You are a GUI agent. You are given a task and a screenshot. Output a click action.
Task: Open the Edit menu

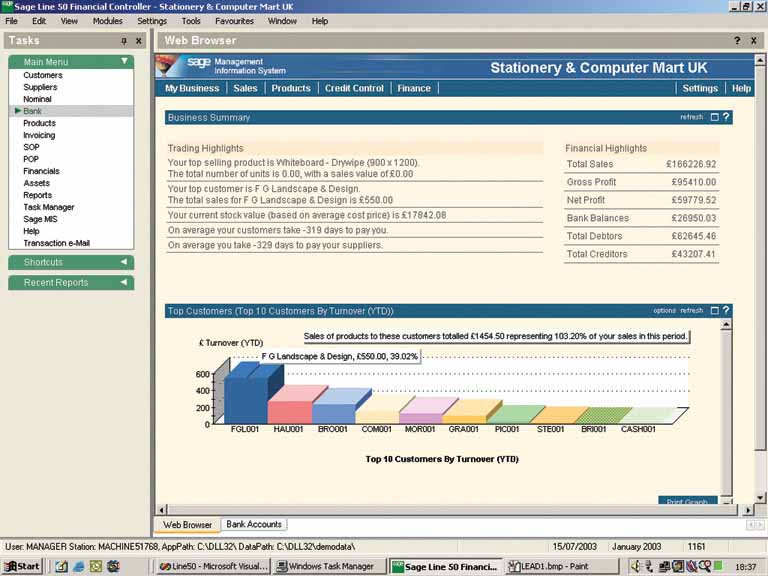(39, 21)
